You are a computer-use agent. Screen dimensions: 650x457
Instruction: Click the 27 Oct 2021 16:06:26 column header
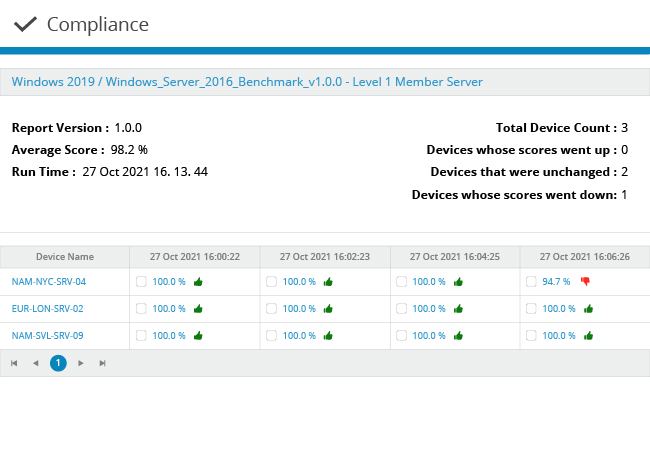585,257
